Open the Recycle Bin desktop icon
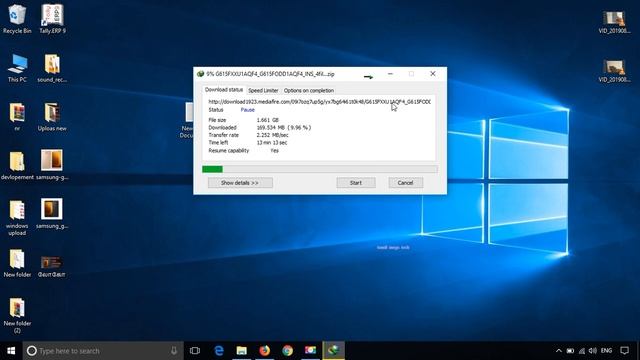 16,18
